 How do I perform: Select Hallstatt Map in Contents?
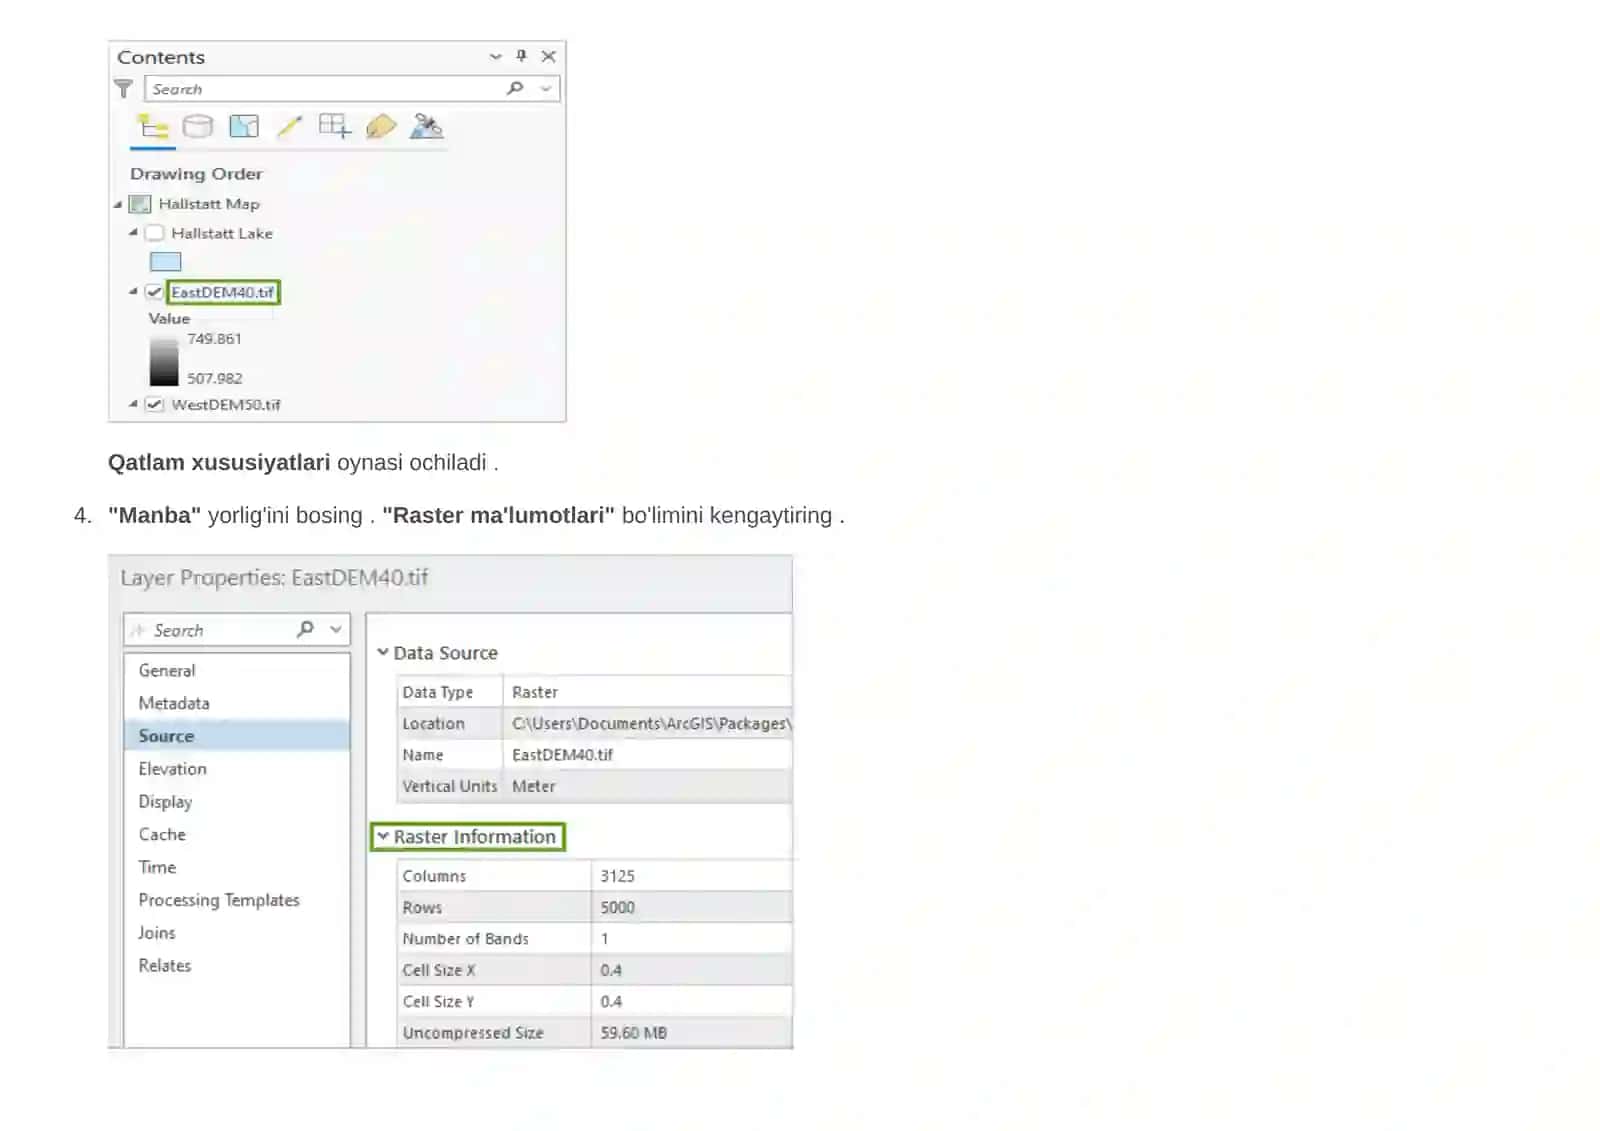(209, 204)
